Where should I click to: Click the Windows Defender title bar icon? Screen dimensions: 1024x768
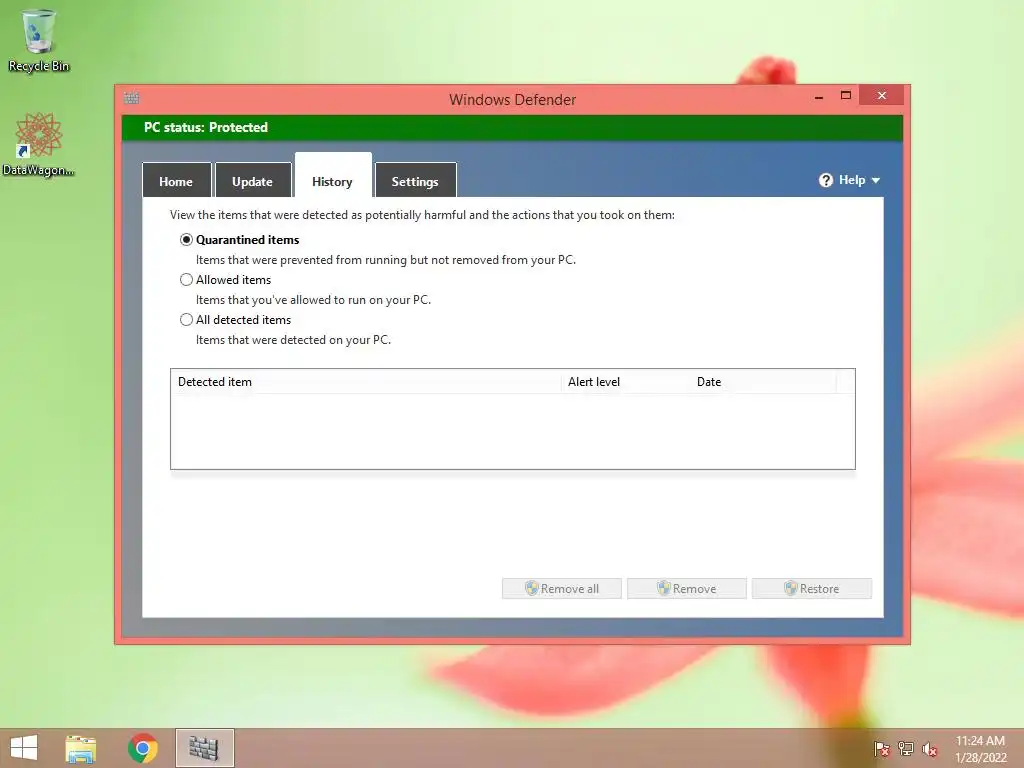pos(131,98)
